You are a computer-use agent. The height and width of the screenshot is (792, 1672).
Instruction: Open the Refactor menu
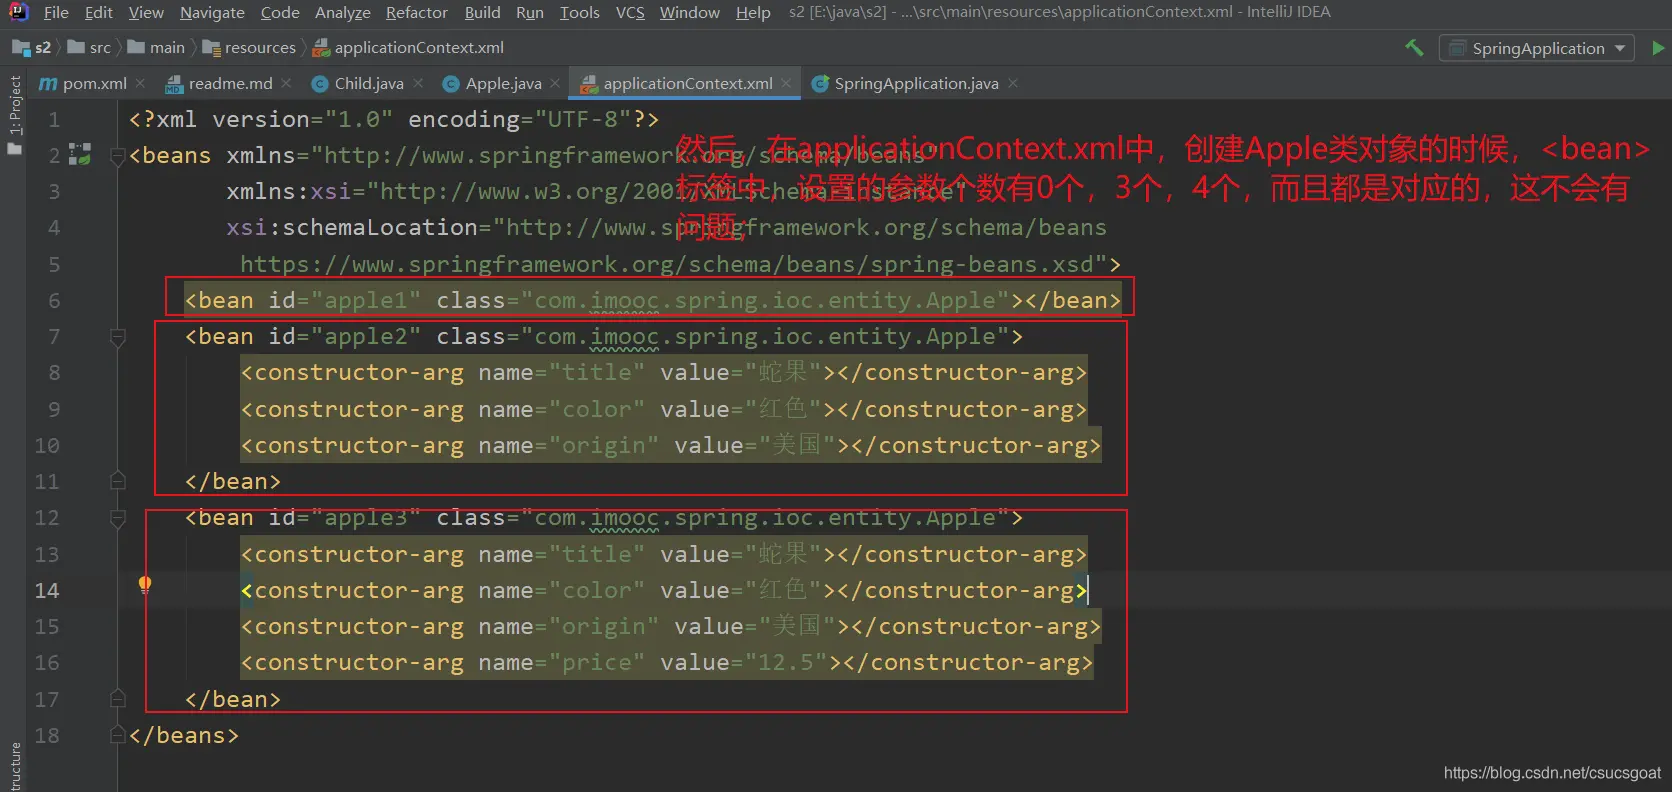416,12
